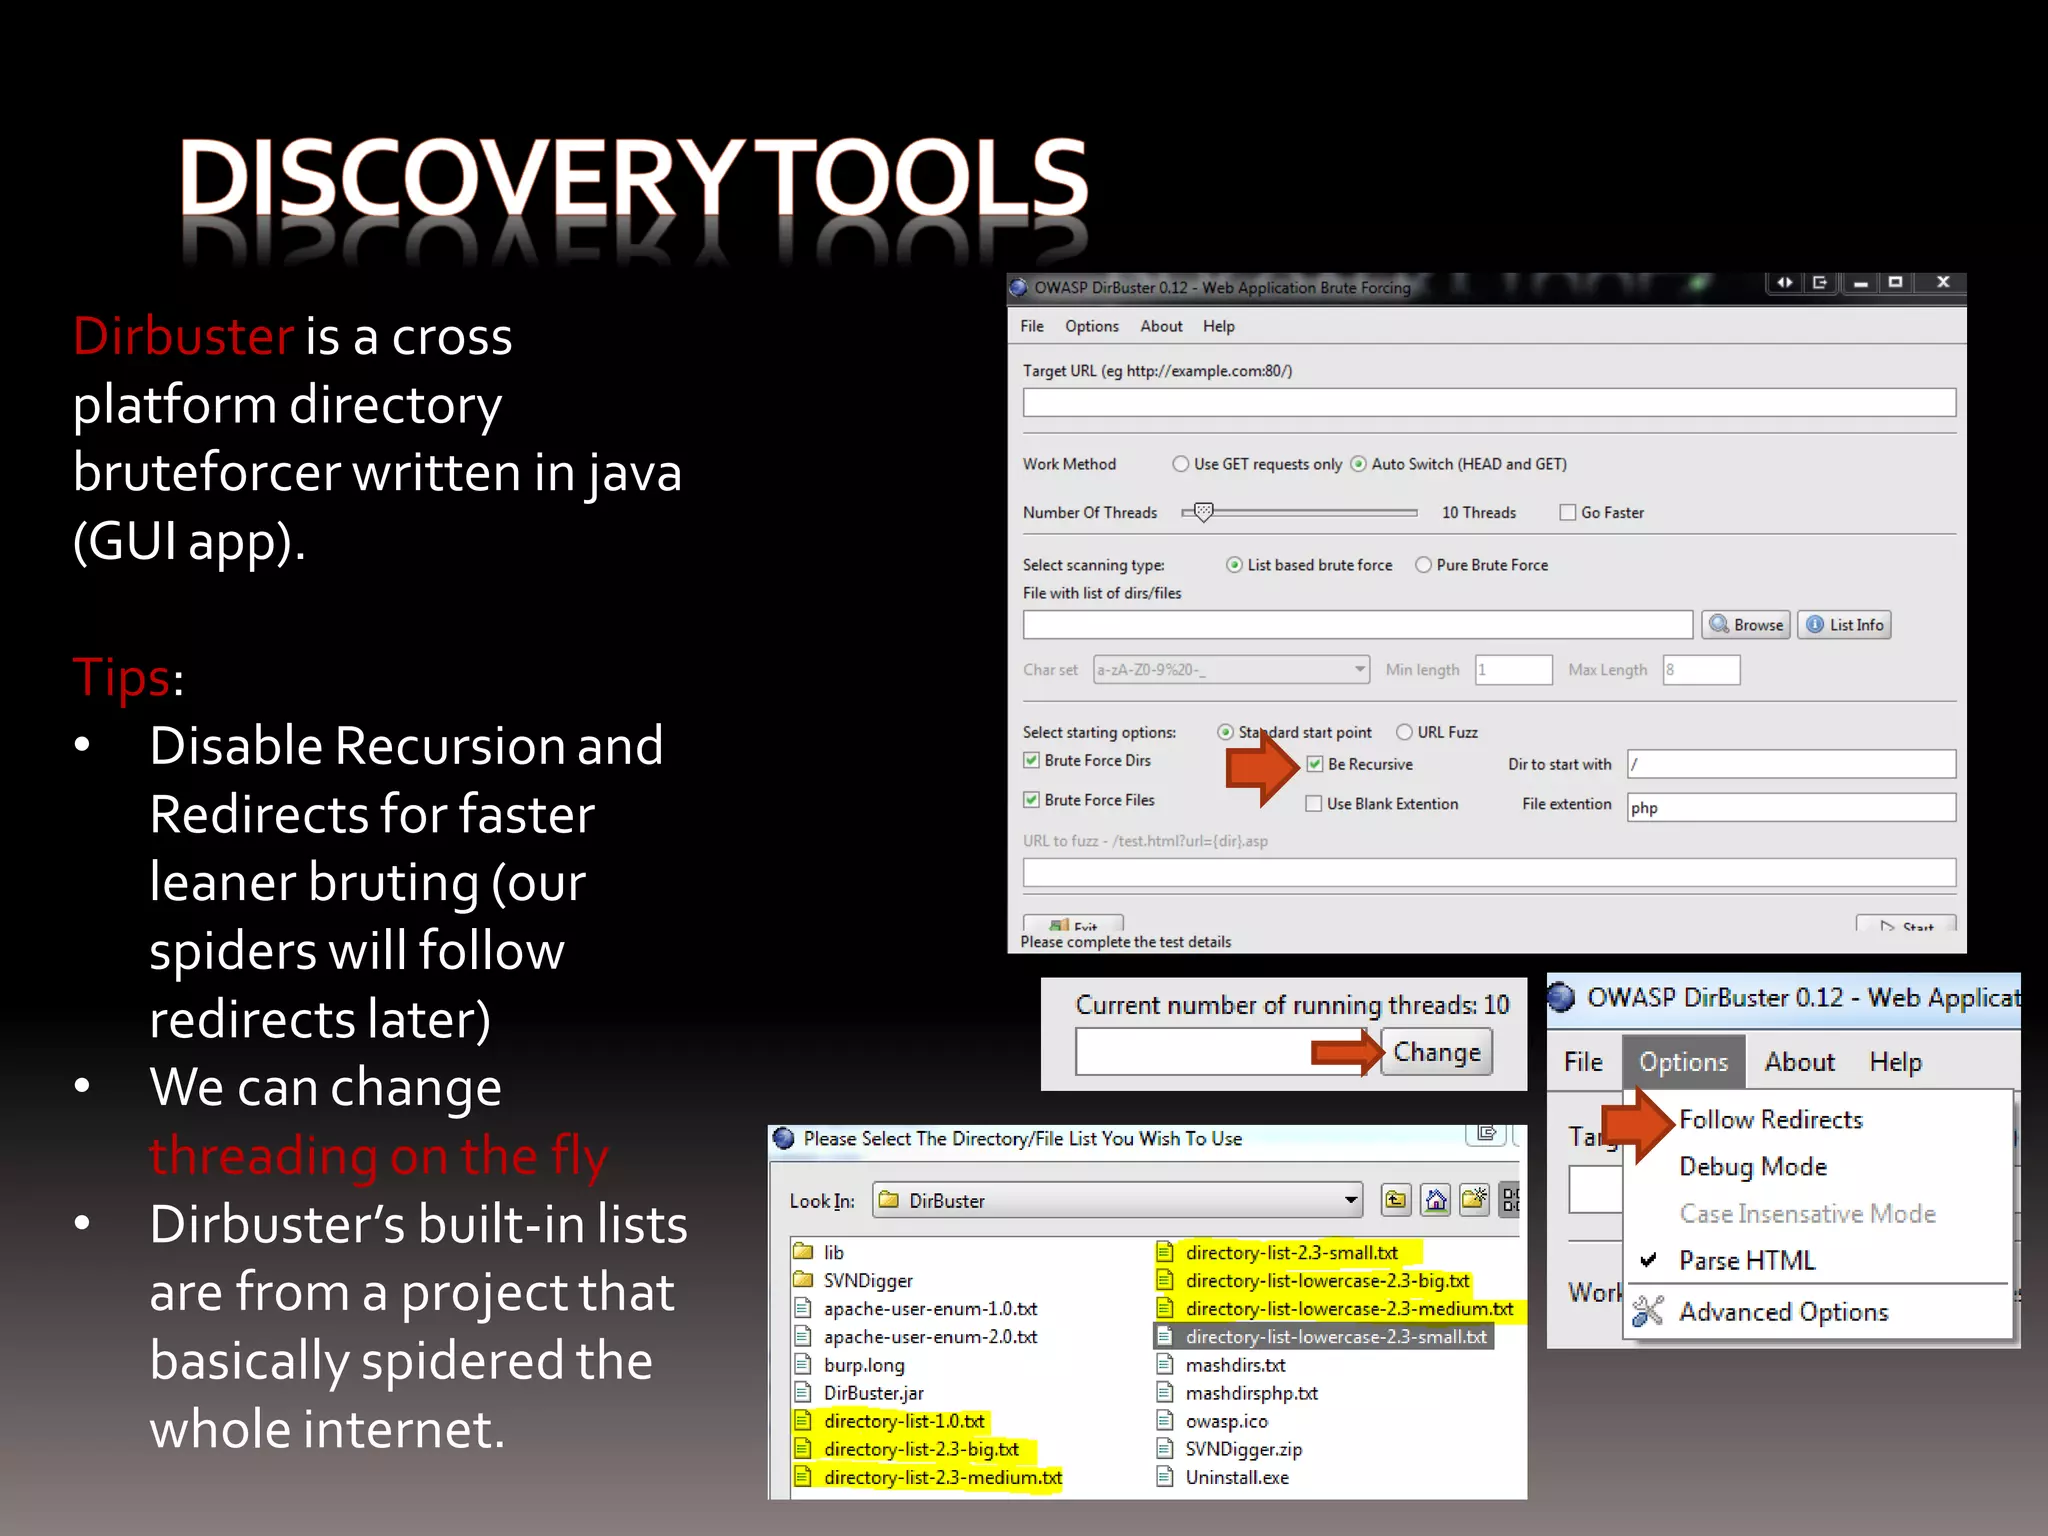This screenshot has width=2048, height=1536.
Task: Open Help menu in zoomed DirBuster window
Action: coord(1895,1062)
